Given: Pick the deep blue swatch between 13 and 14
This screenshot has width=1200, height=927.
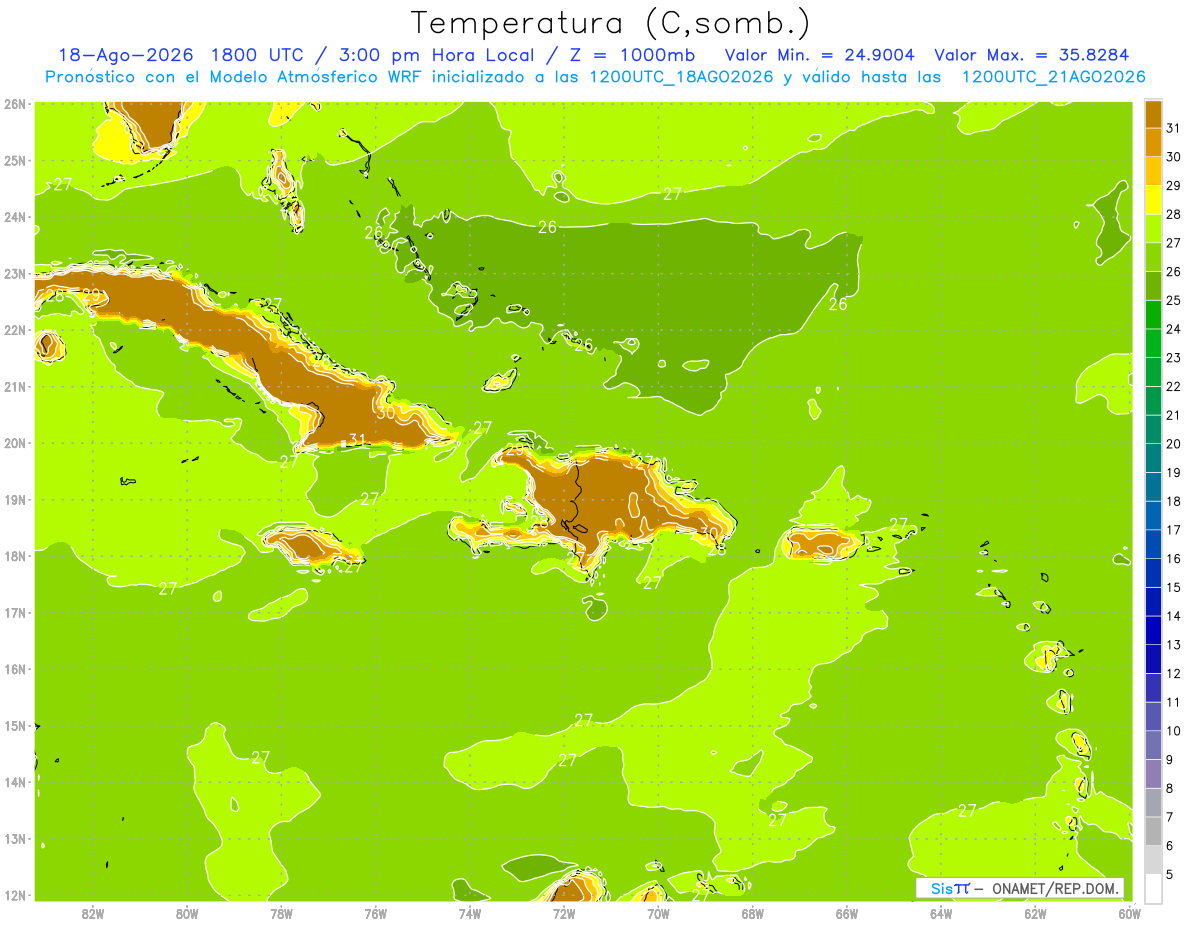Looking at the screenshot, I should [1153, 630].
